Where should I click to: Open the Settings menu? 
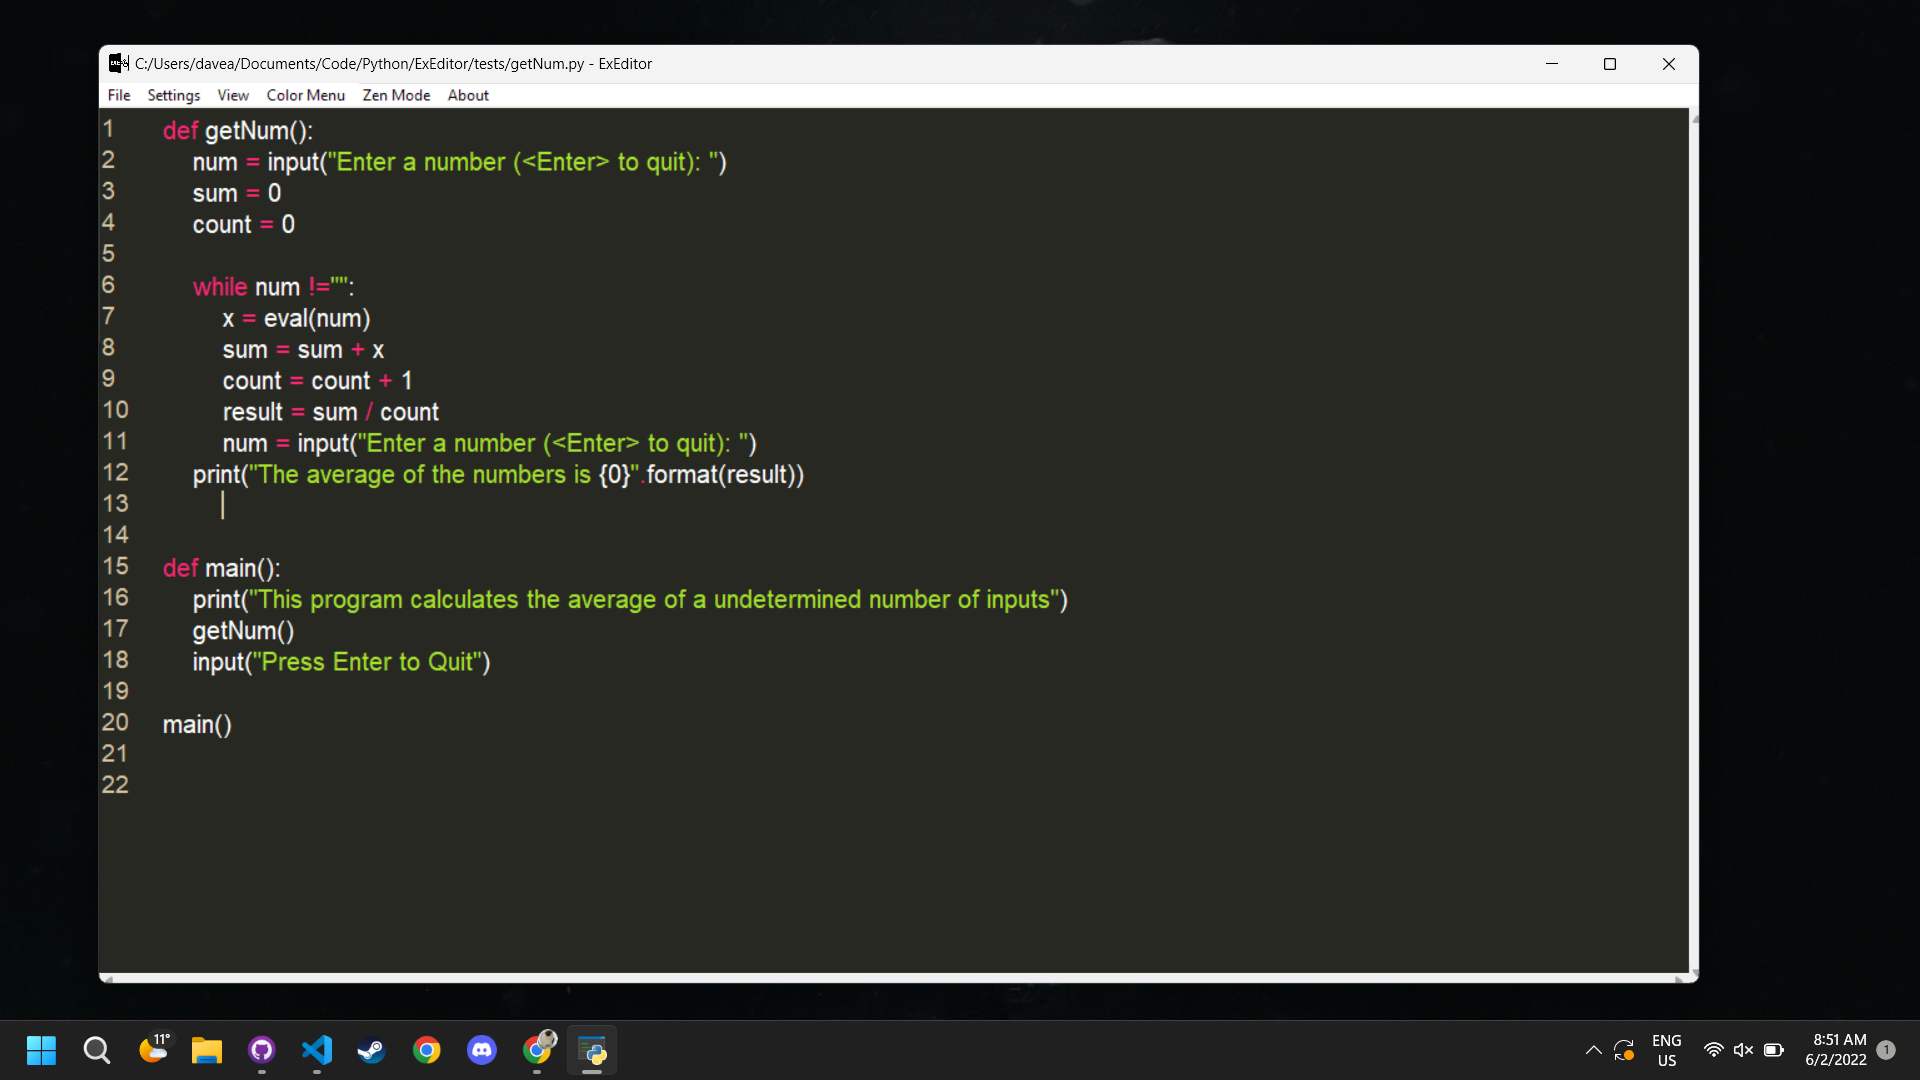(x=173, y=95)
